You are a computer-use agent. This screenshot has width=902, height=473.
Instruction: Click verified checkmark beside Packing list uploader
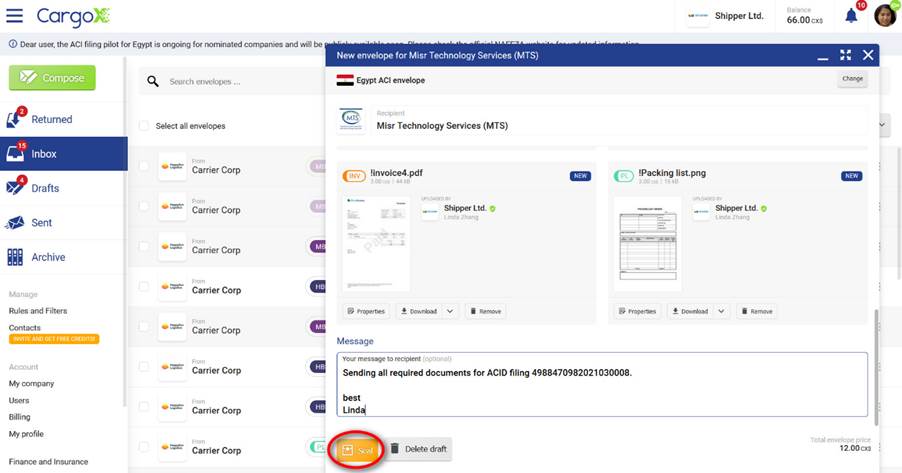click(764, 209)
